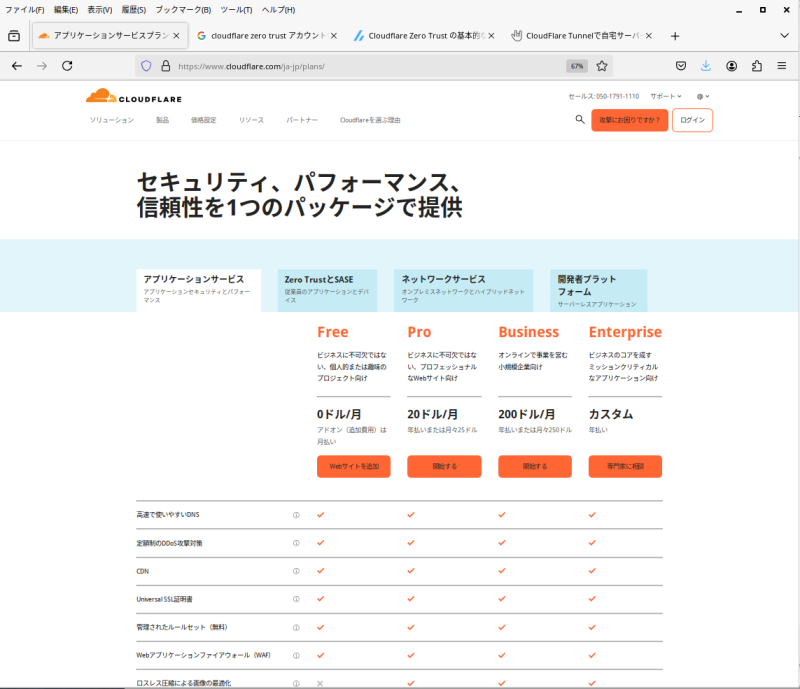
Task: Click 専門家に相談 under Enterprise plan
Action: 625,466
